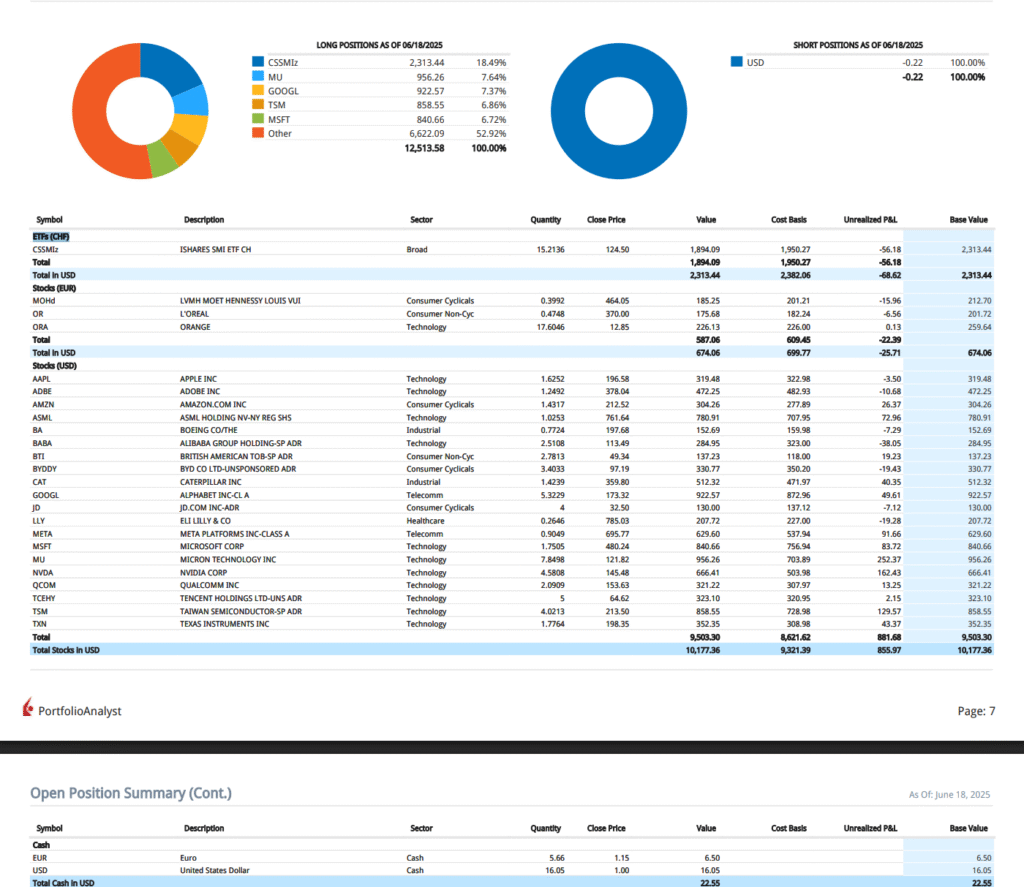
Task: Click the GOOGL legend color swatch
Action: pos(258,91)
